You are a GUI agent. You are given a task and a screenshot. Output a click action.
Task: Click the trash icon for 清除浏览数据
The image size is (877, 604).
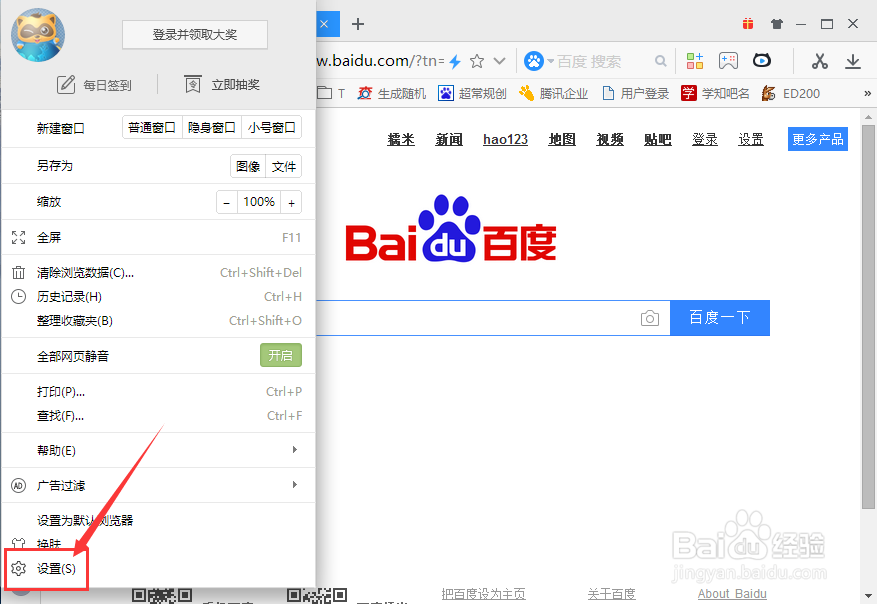point(18,272)
